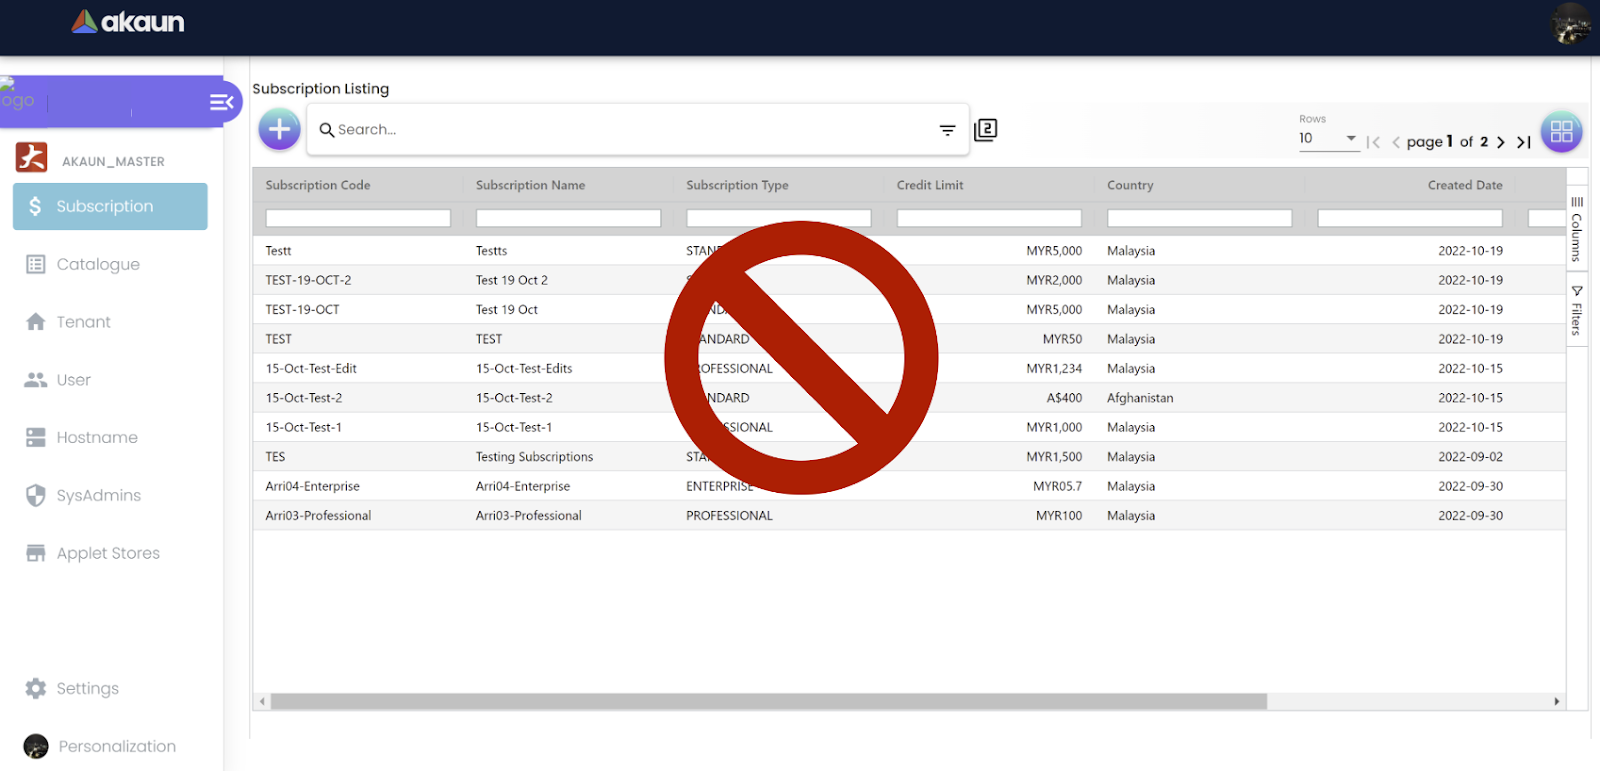Open the grid apps launcher icon
Image resolution: width=1600 pixels, height=771 pixels.
[x=1561, y=132]
